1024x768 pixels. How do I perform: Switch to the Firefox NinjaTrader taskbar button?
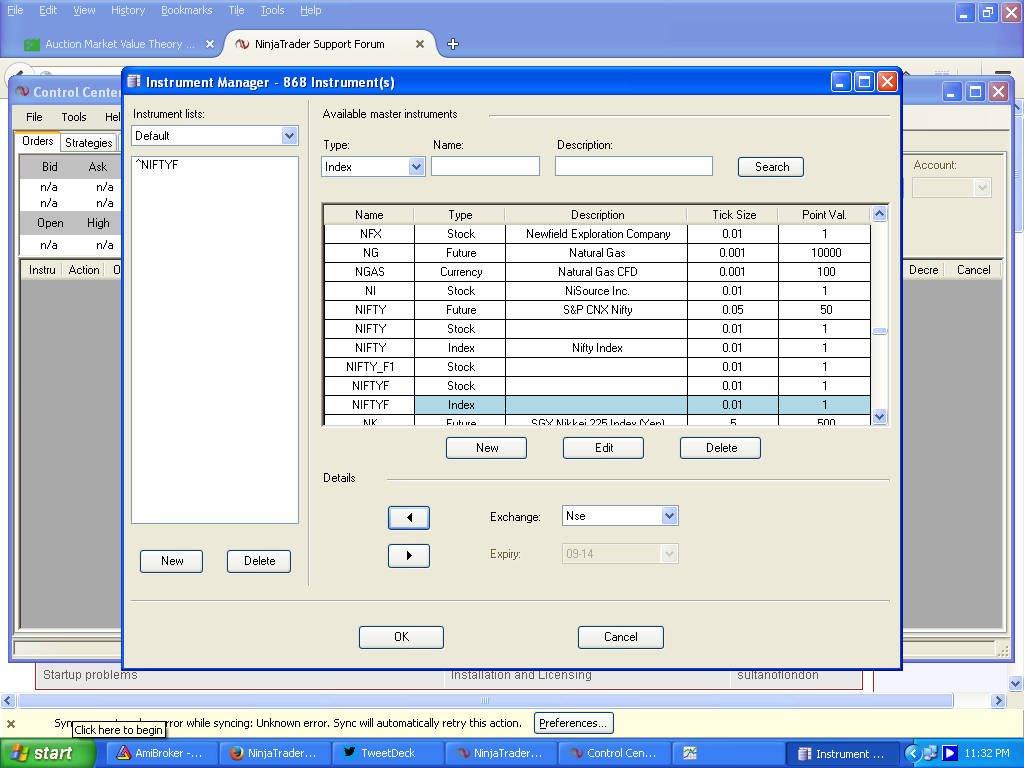pos(274,753)
